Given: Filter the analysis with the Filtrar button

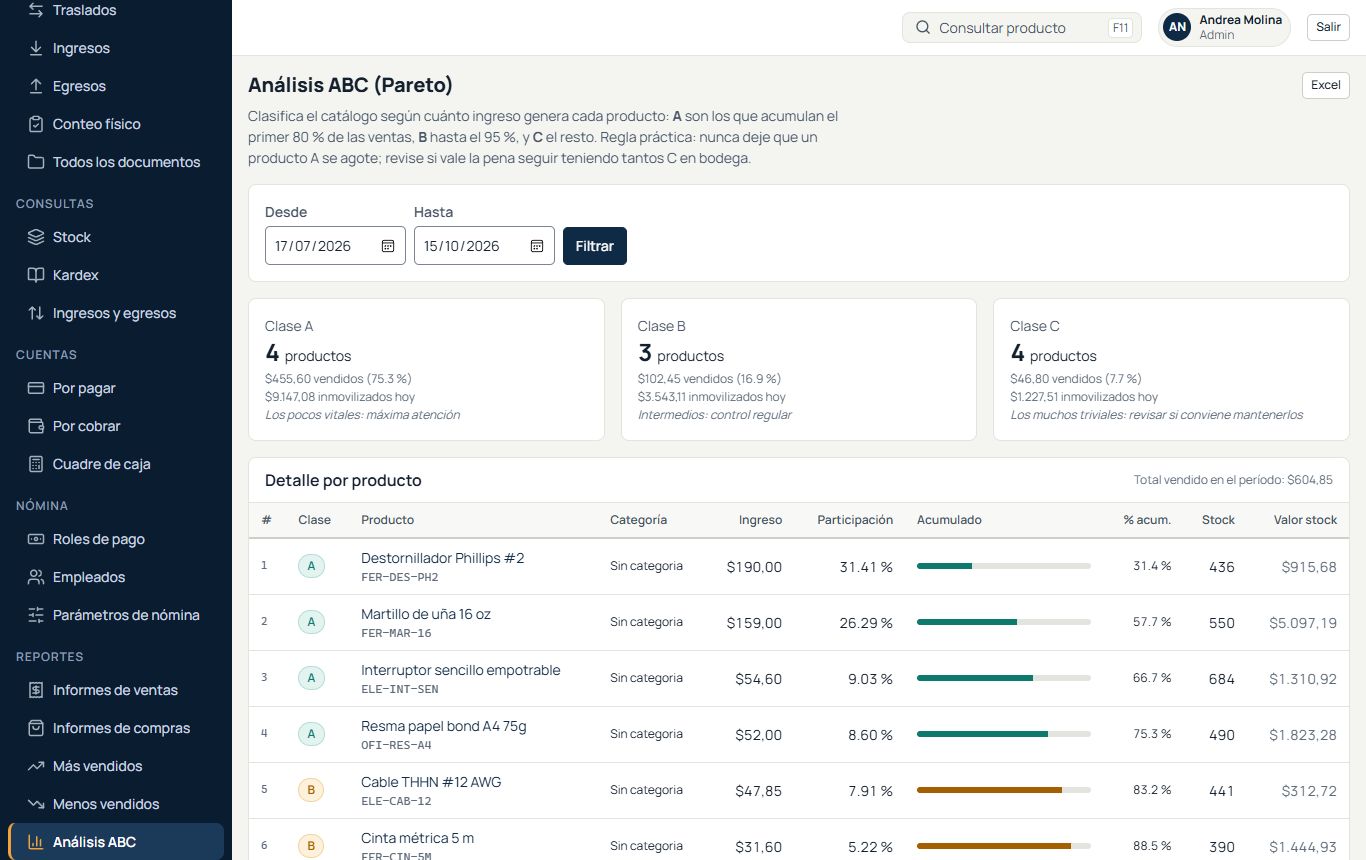Looking at the screenshot, I should [x=595, y=246].
